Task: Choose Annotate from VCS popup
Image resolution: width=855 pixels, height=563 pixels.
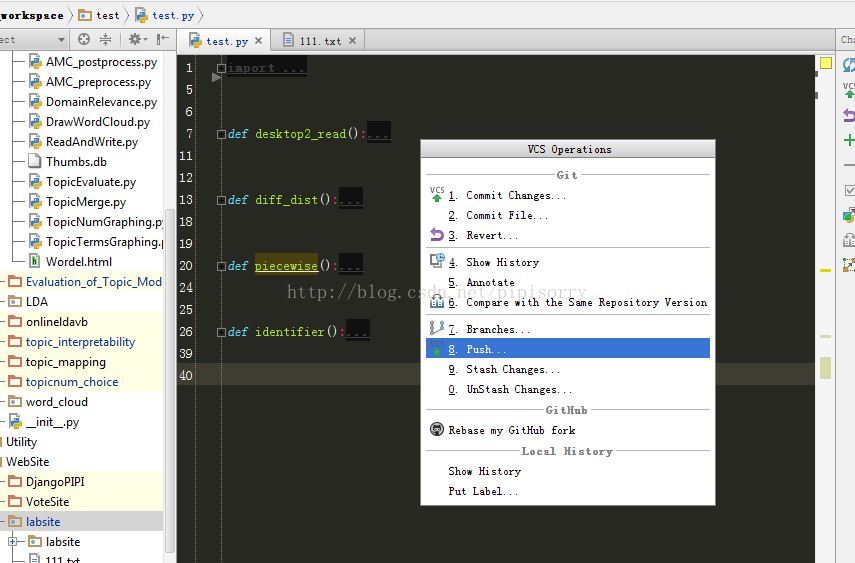Action: coord(568,283)
